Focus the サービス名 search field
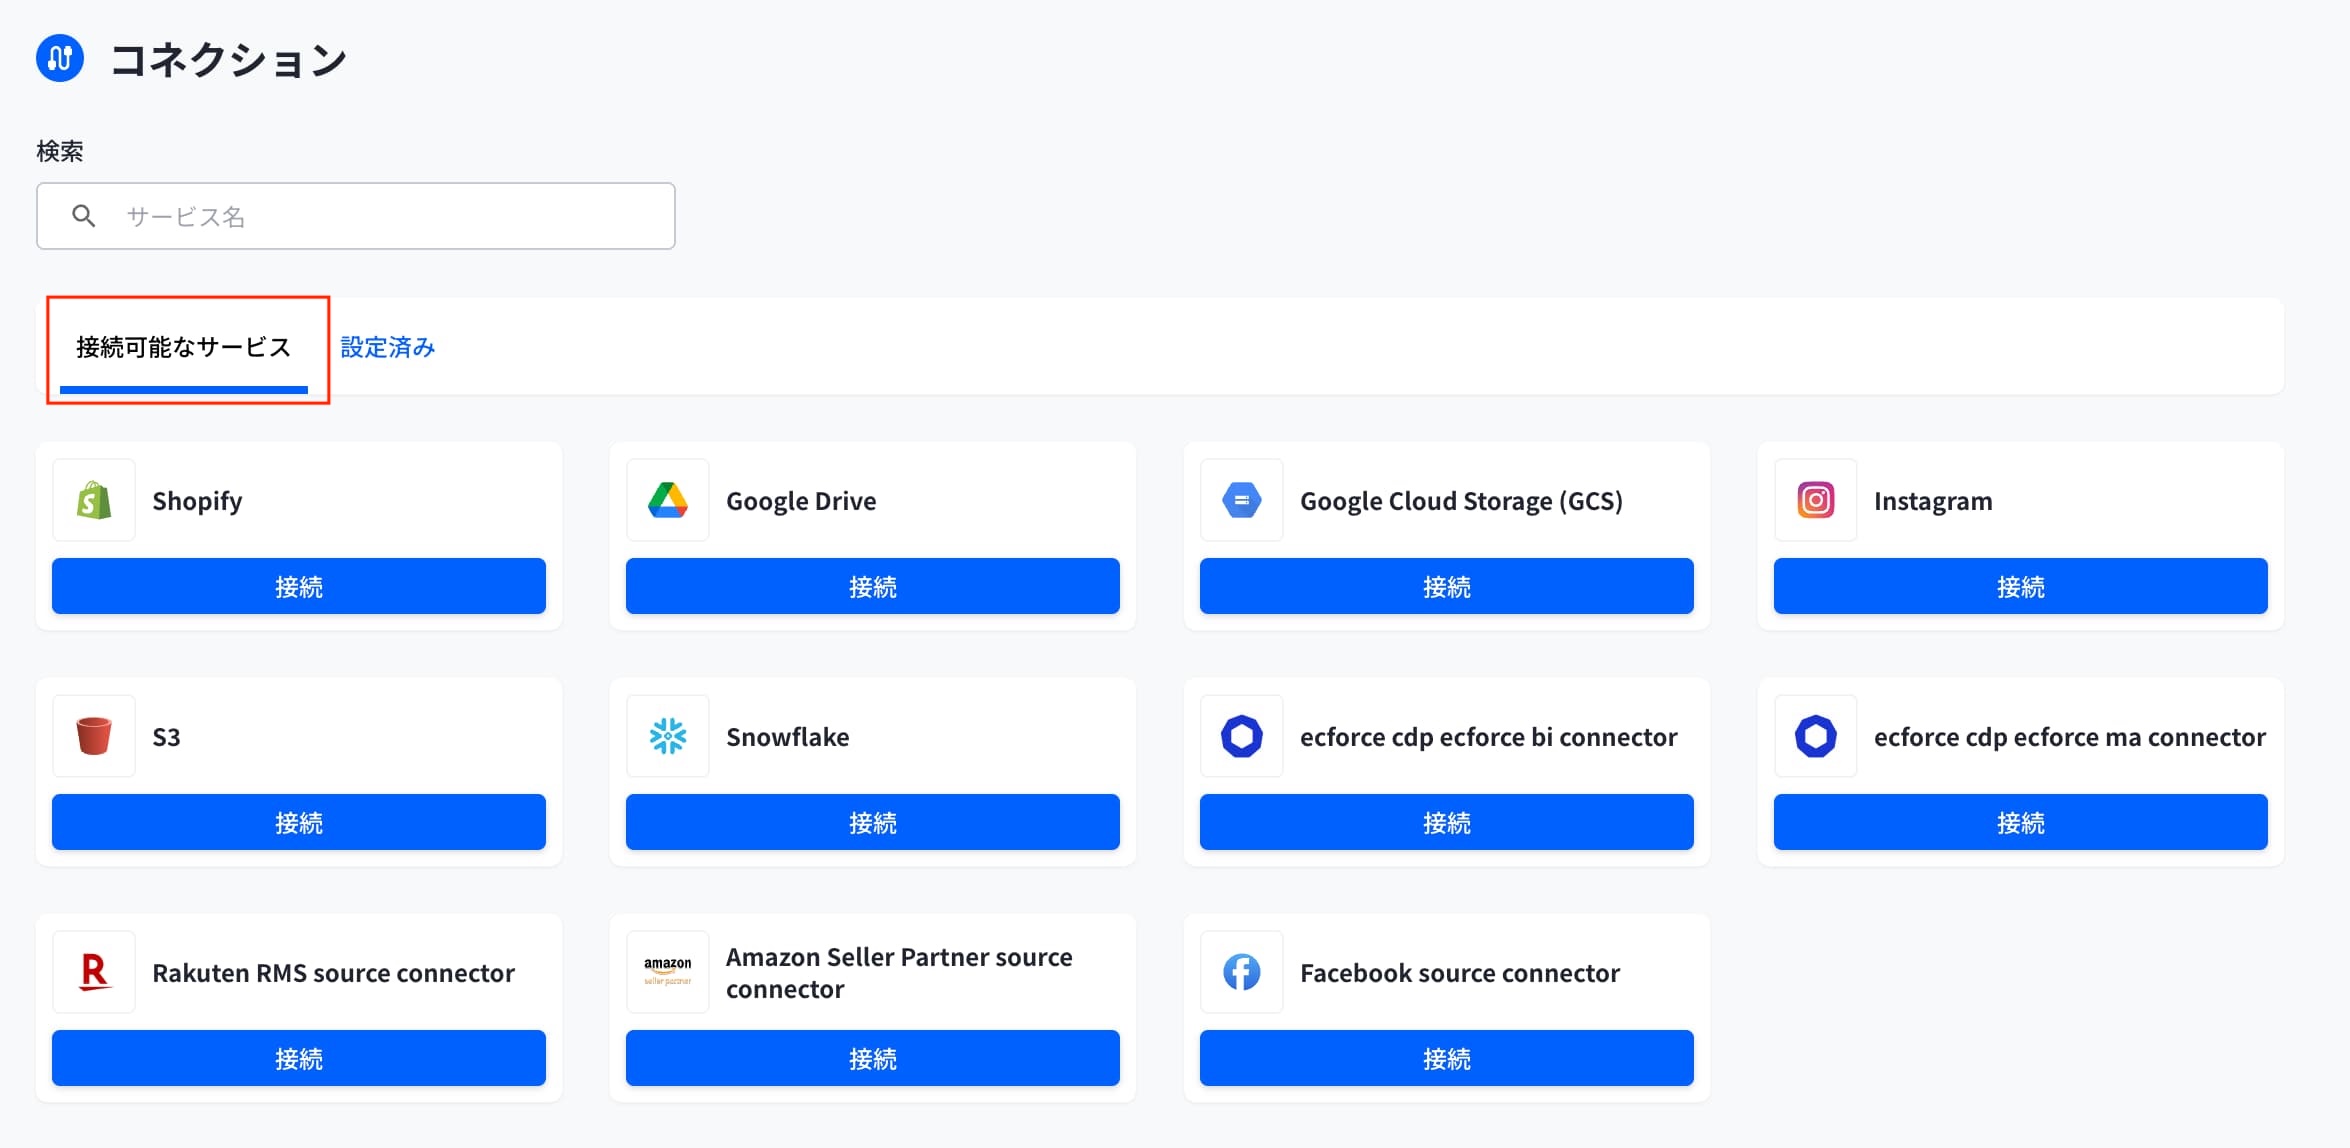 click(x=356, y=216)
